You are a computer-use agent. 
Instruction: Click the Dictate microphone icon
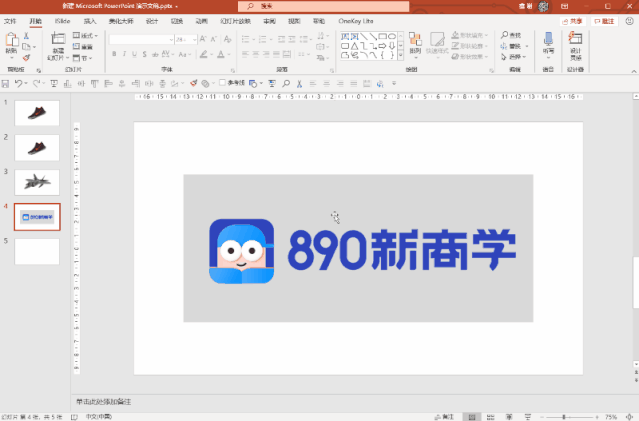pyautogui.click(x=548, y=39)
